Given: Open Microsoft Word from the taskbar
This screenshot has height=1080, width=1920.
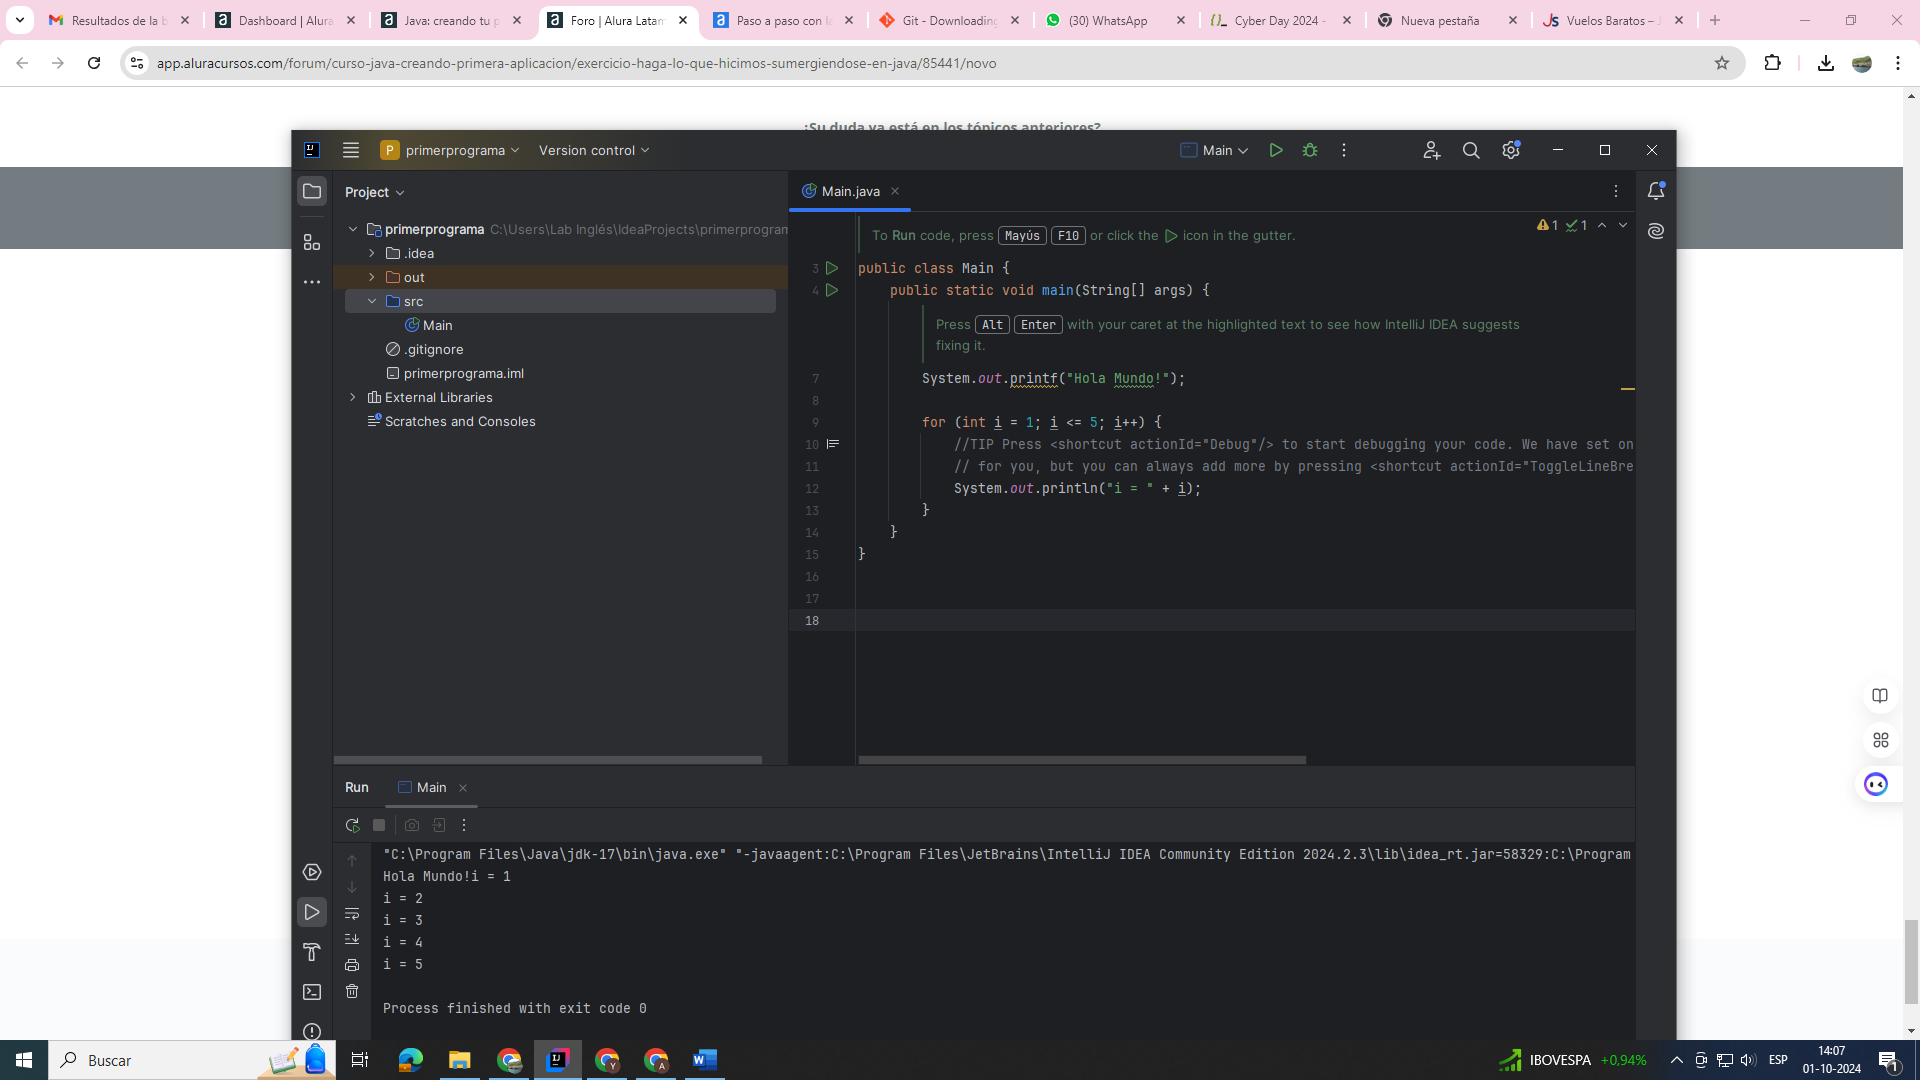Looking at the screenshot, I should (705, 1060).
